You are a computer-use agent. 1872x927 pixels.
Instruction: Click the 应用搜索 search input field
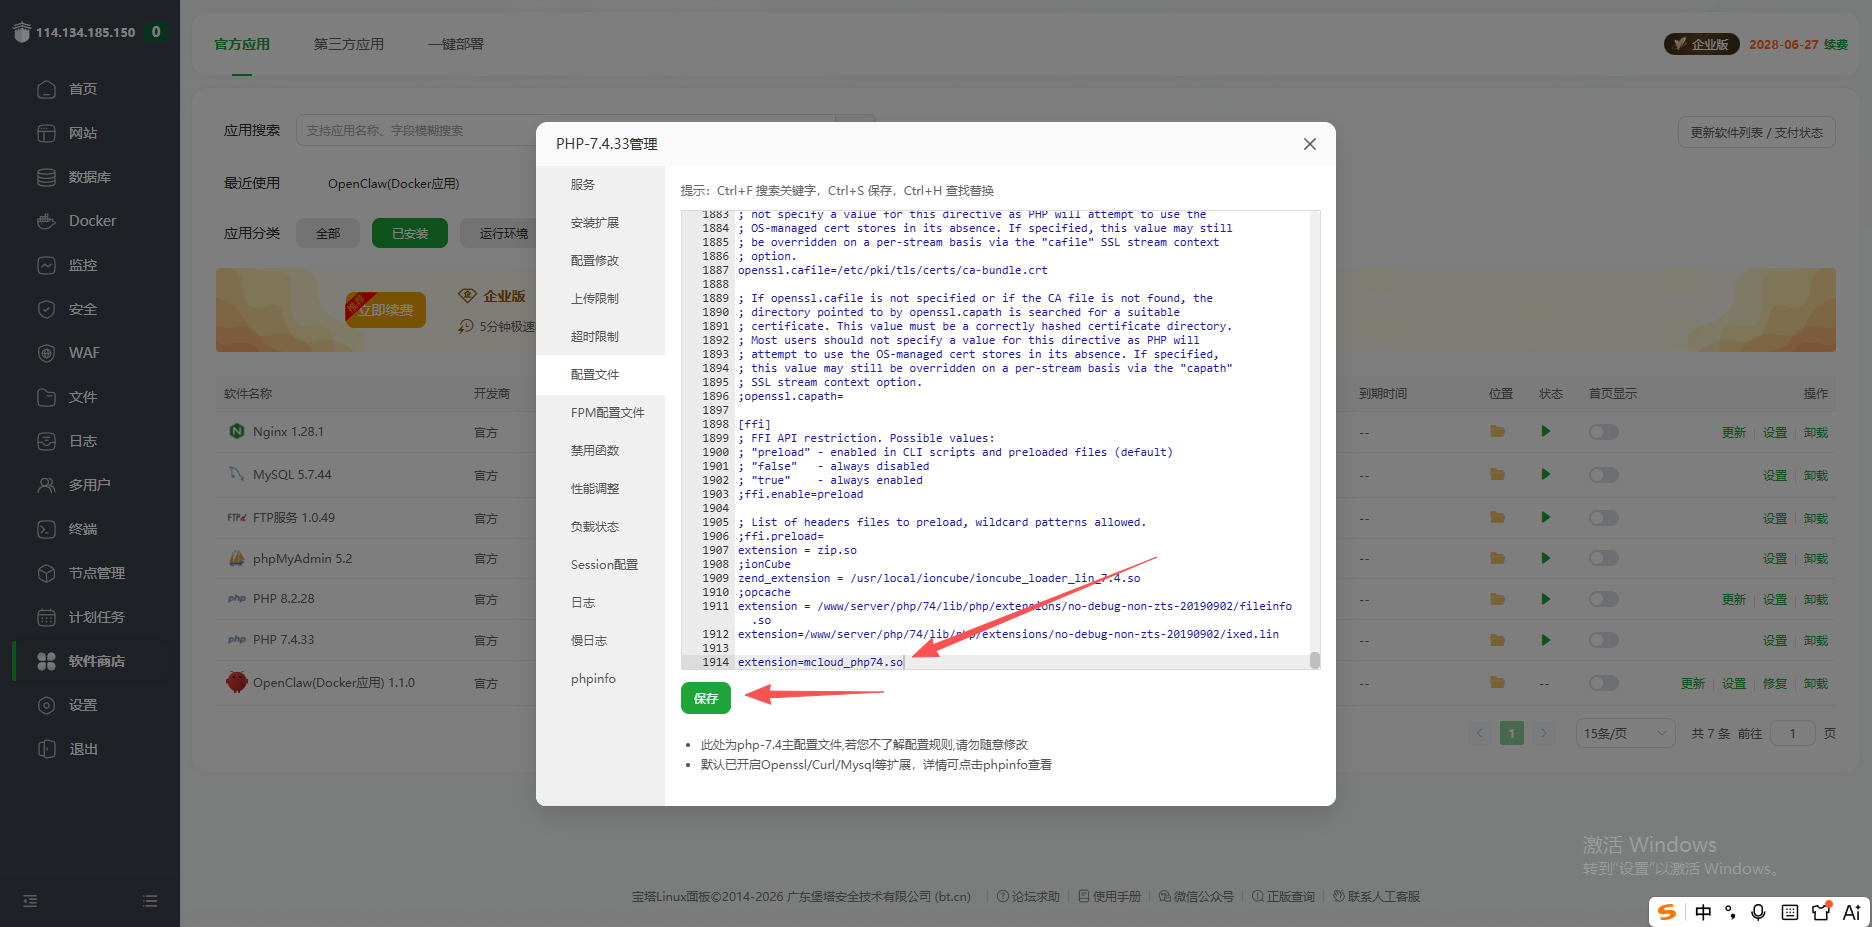565,130
